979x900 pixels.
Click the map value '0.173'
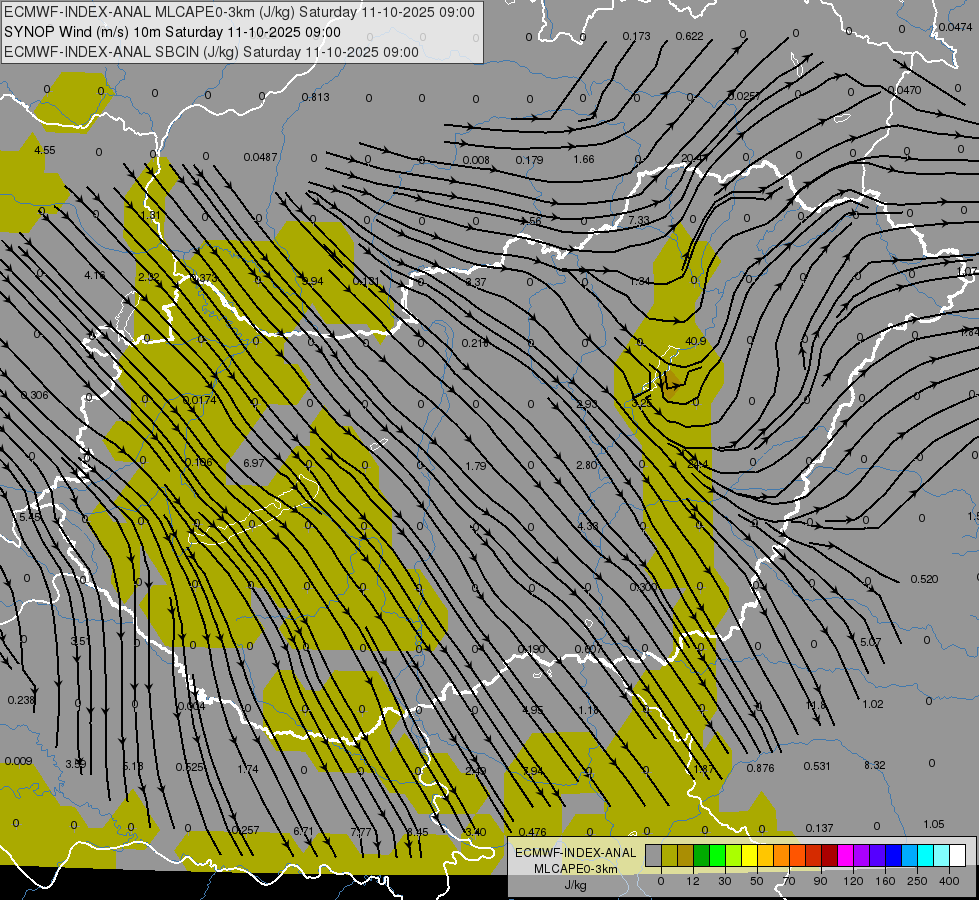[636, 36]
